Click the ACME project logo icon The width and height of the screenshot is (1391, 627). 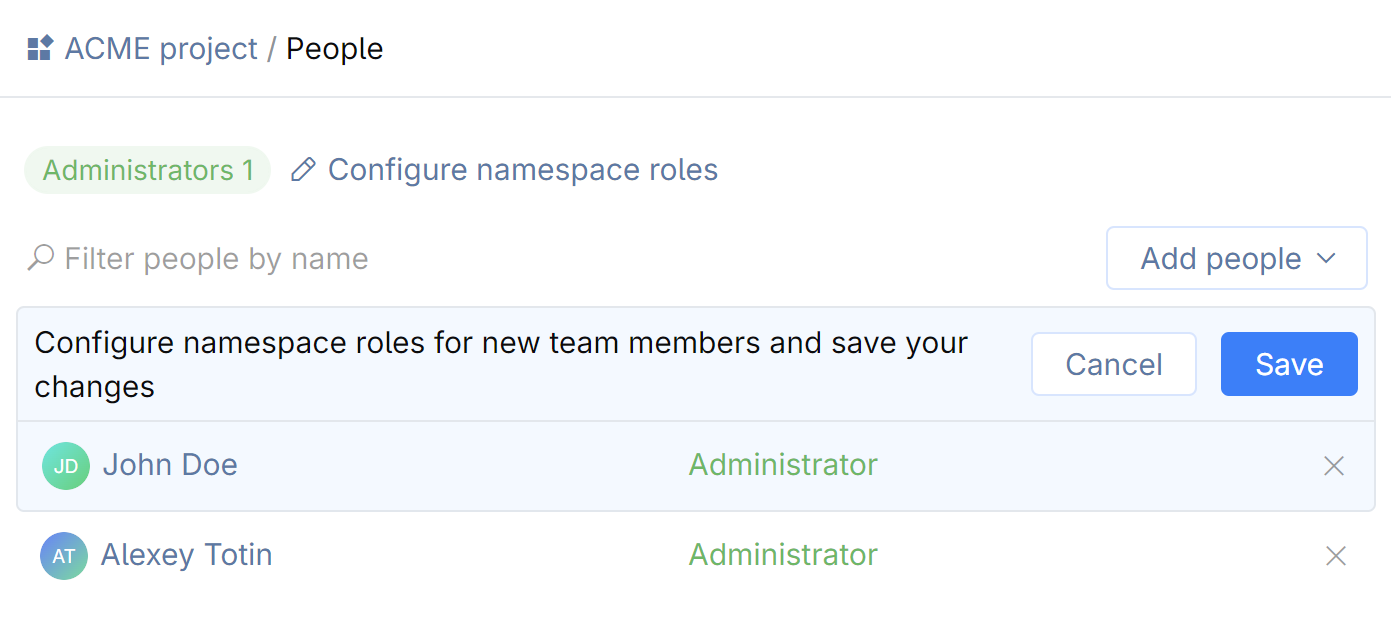39,47
